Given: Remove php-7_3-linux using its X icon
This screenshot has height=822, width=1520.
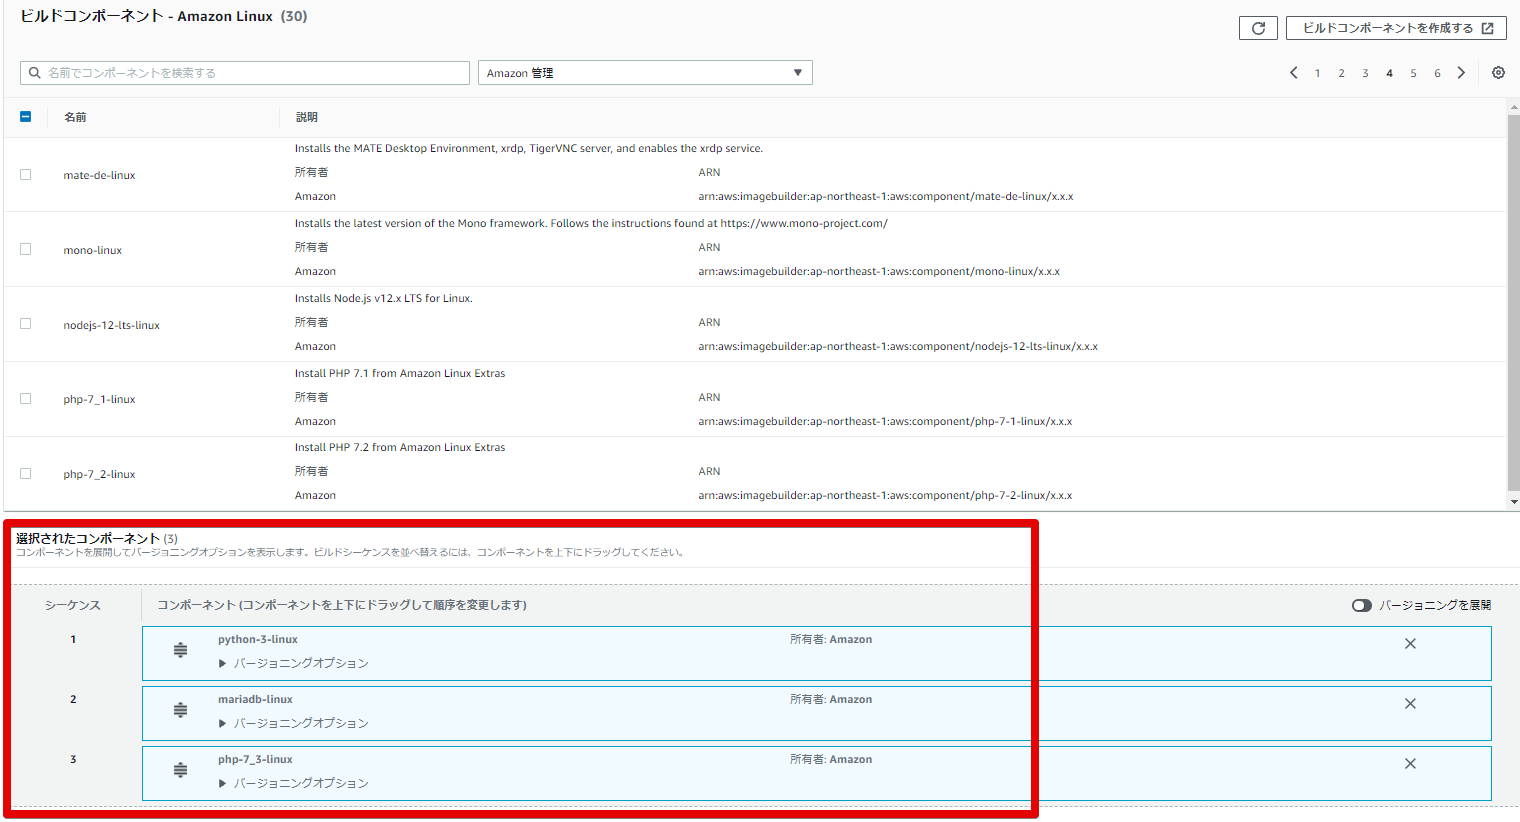Looking at the screenshot, I should 1410,763.
